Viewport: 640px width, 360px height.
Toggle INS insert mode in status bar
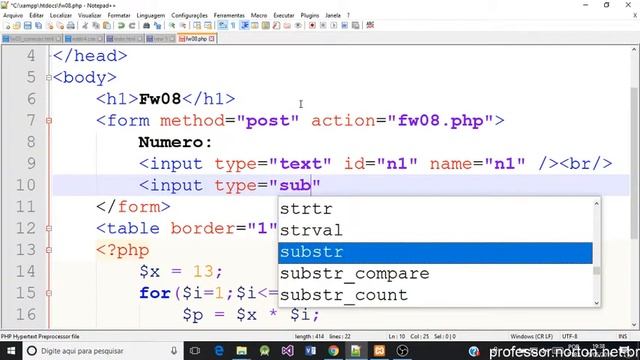[622, 336]
